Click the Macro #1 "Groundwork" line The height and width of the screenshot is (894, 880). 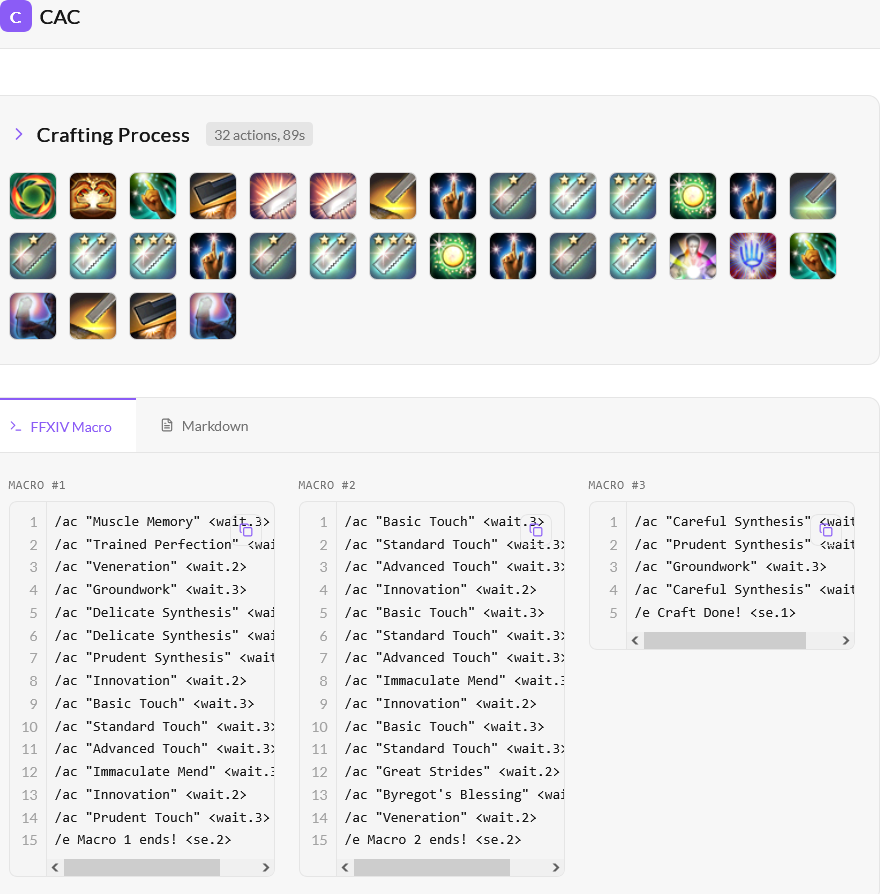(150, 589)
